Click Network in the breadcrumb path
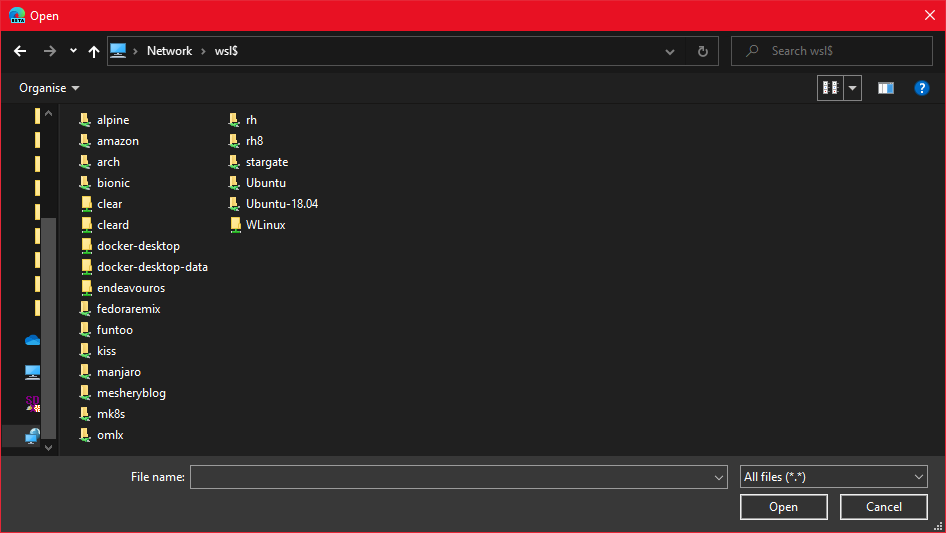Screen dimensions: 946x533 pos(170,51)
